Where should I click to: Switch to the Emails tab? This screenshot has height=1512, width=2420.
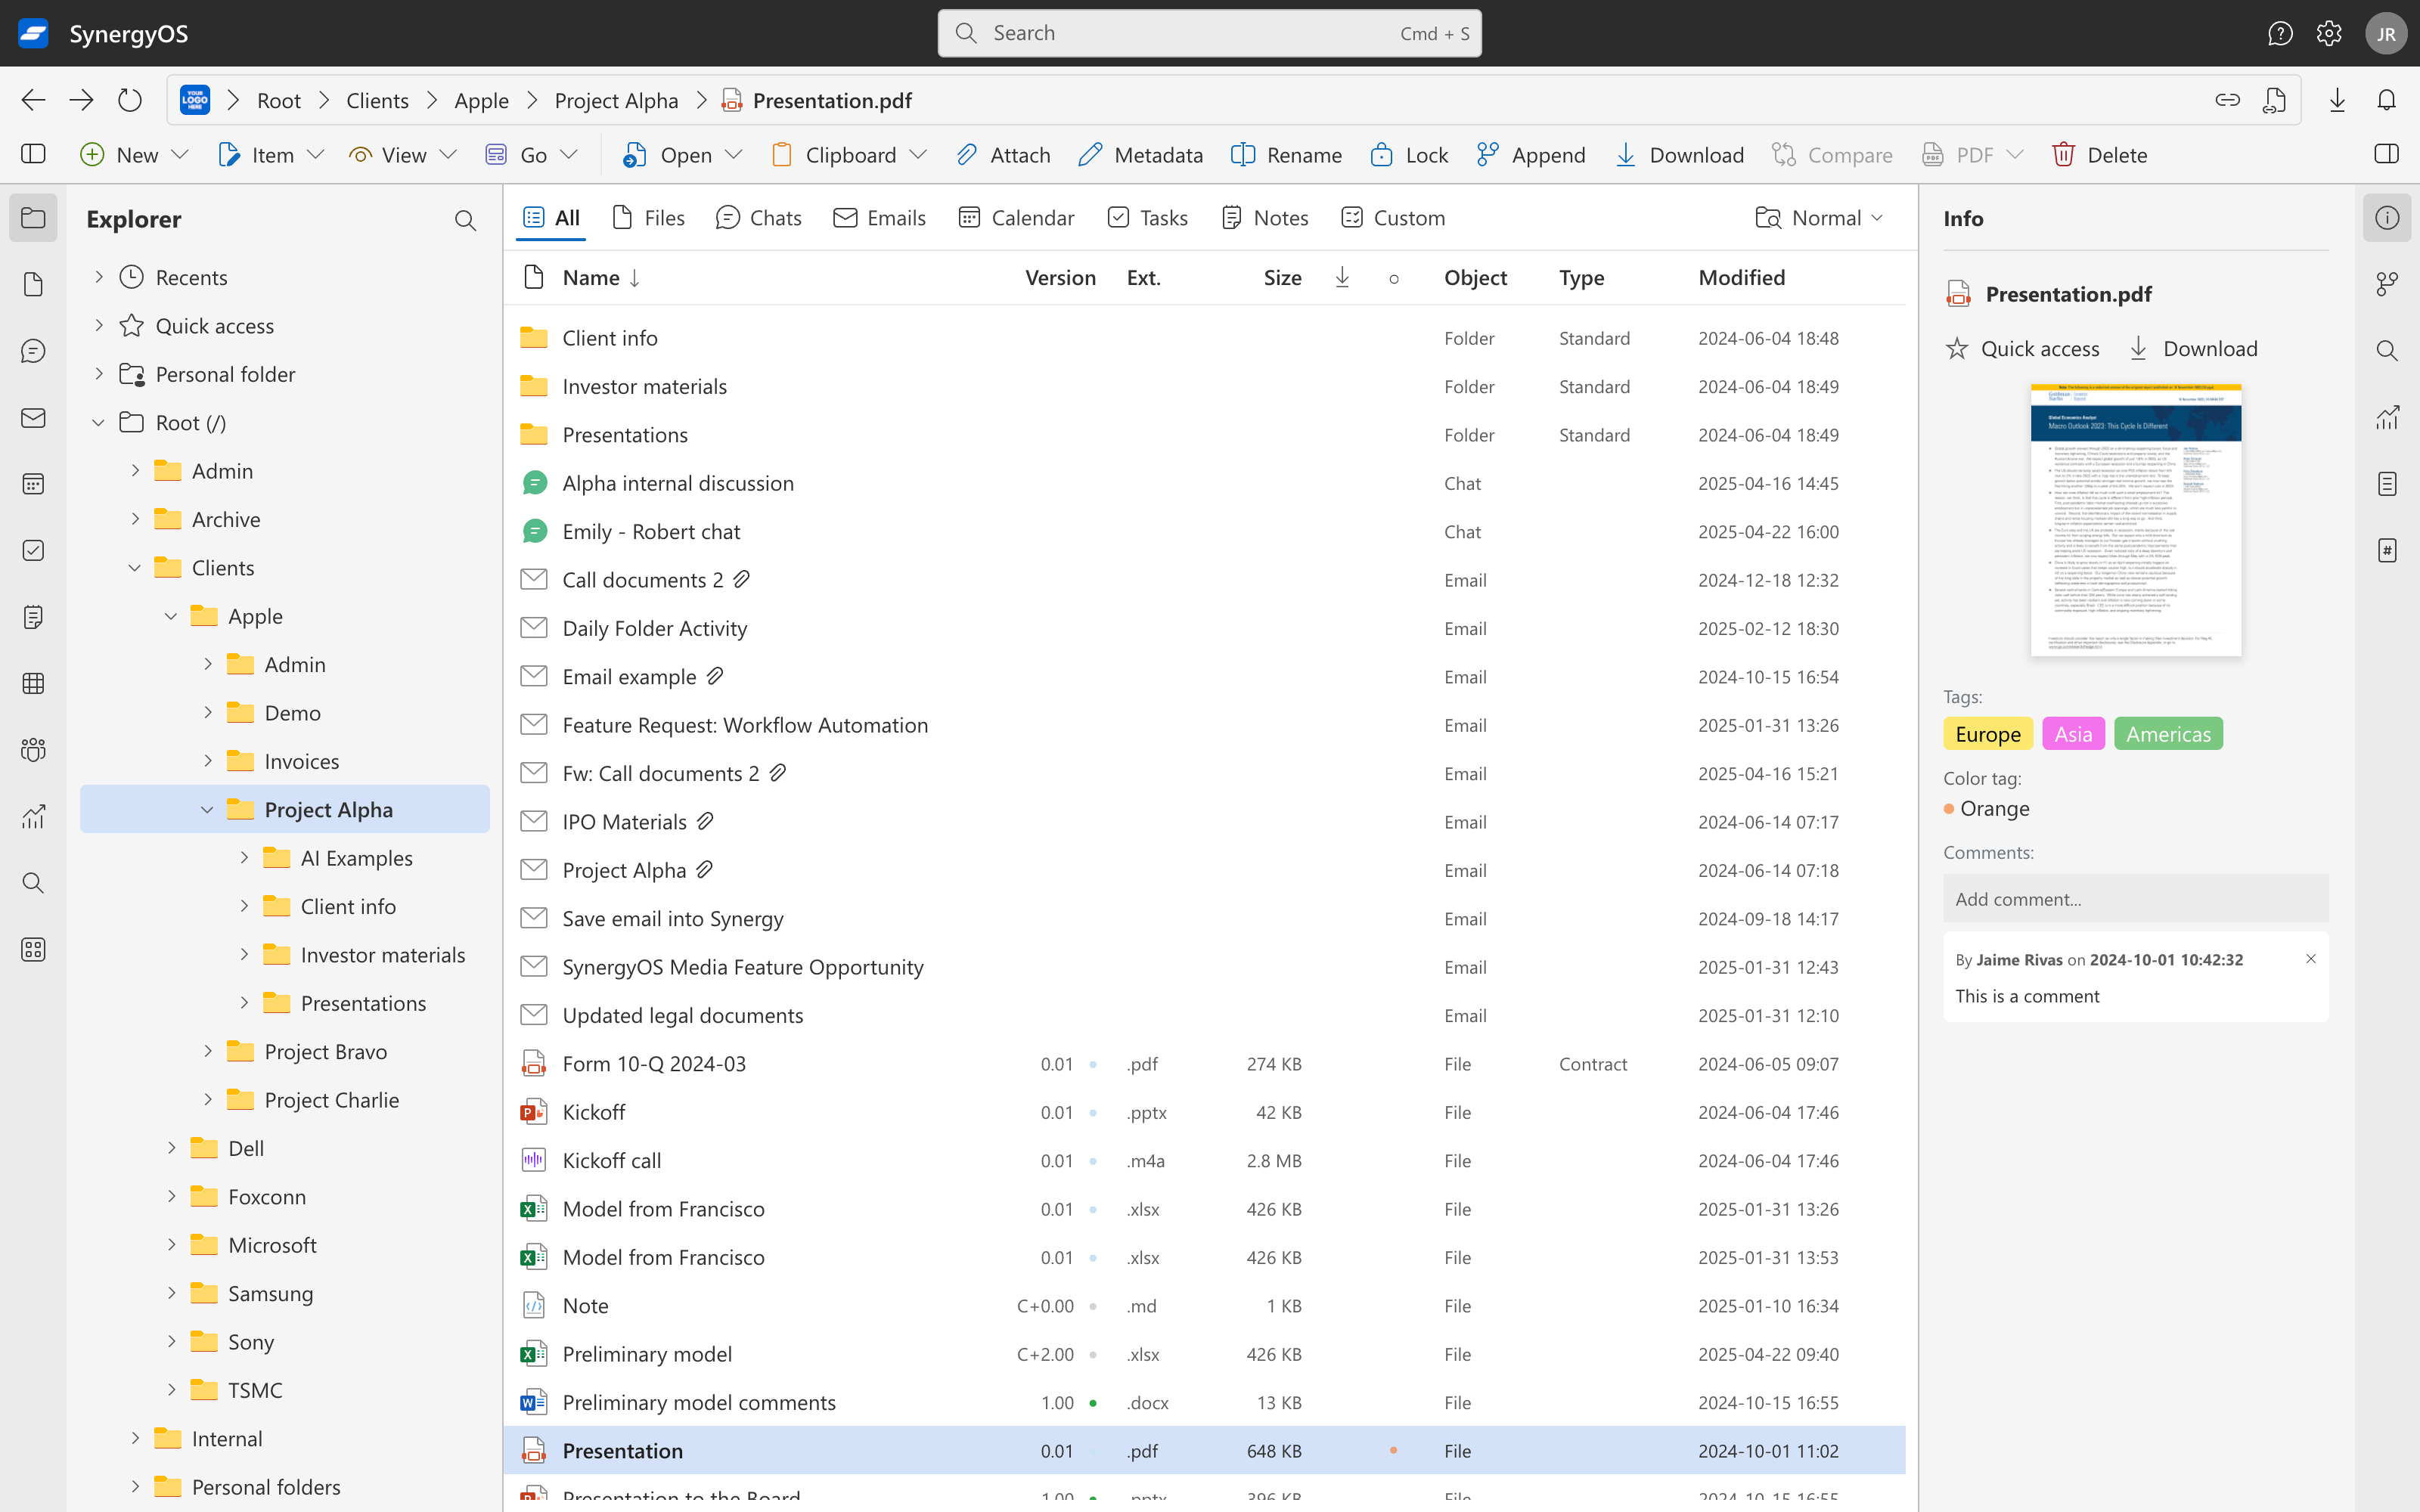[879, 218]
